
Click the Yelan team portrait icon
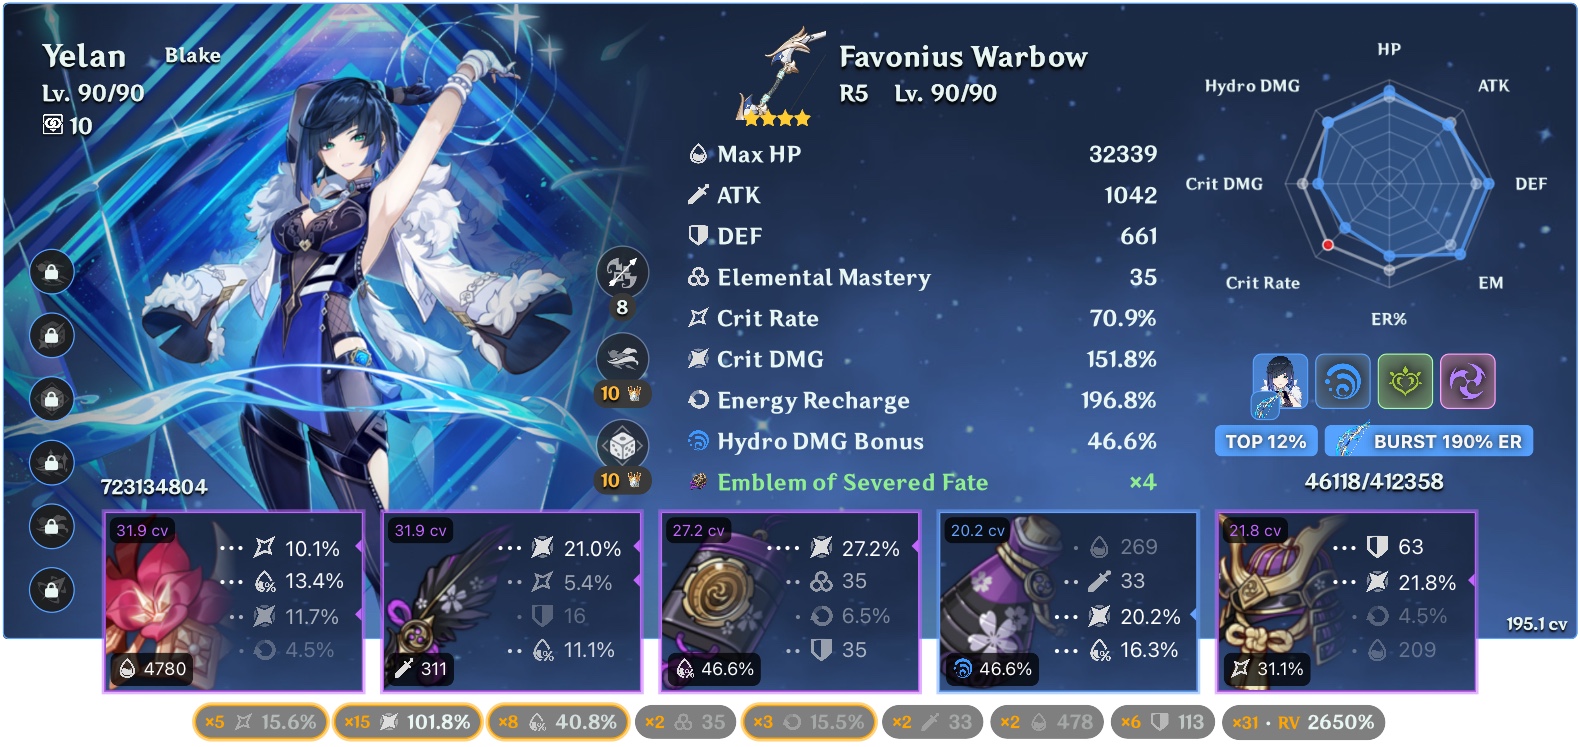(1279, 382)
